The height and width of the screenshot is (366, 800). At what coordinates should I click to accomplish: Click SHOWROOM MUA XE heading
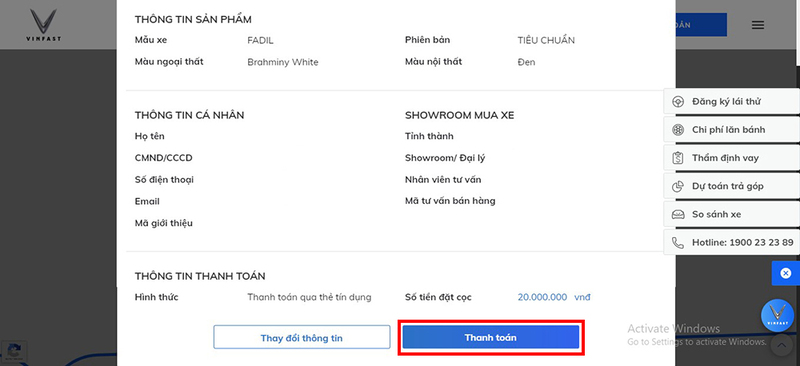[459, 115]
